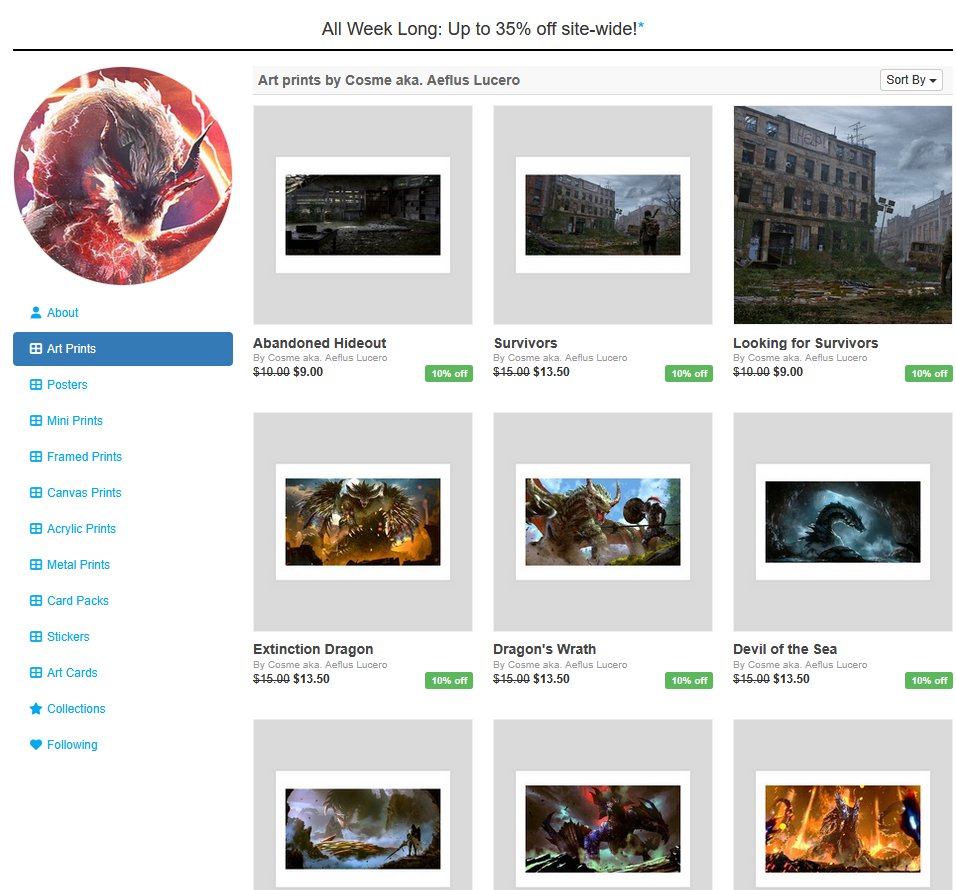Open the Survivors print thumbnail
The width and height of the screenshot is (956, 890).
coord(603,215)
